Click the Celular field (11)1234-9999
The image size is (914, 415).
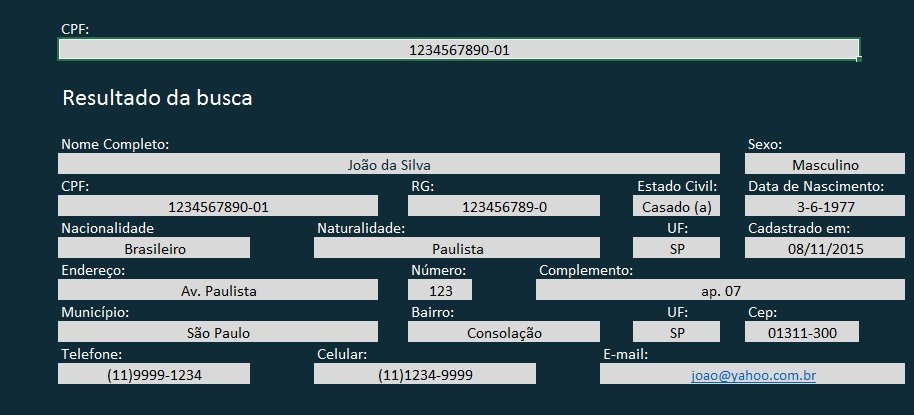pos(425,374)
